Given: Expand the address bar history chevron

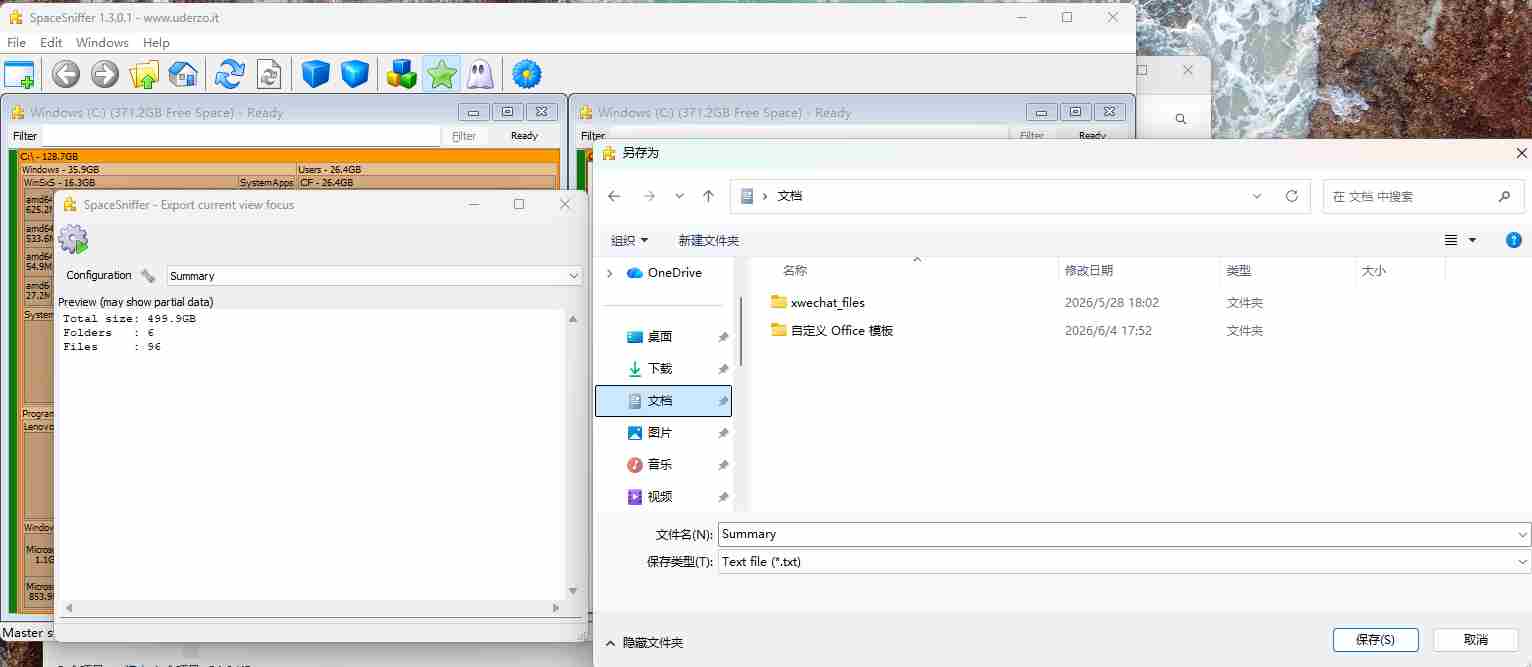Looking at the screenshot, I should 1257,196.
